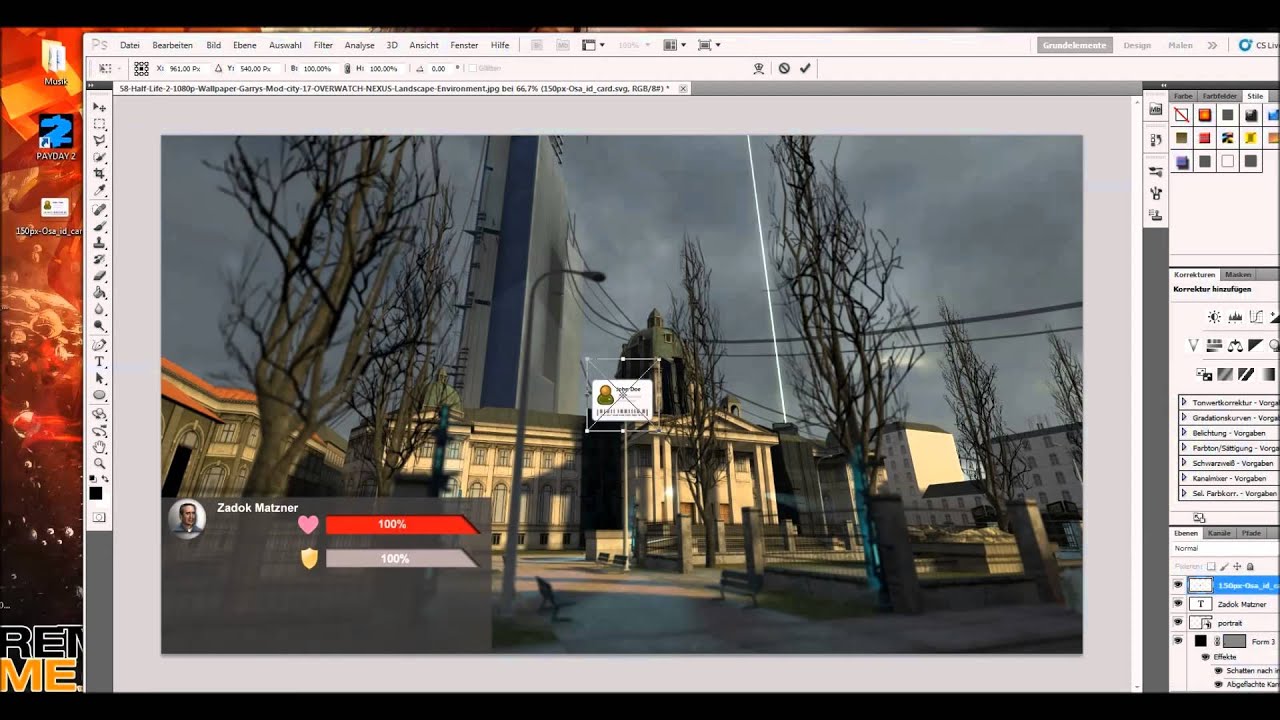
Task: Select the Eyedropper tool
Action: [x=99, y=190]
